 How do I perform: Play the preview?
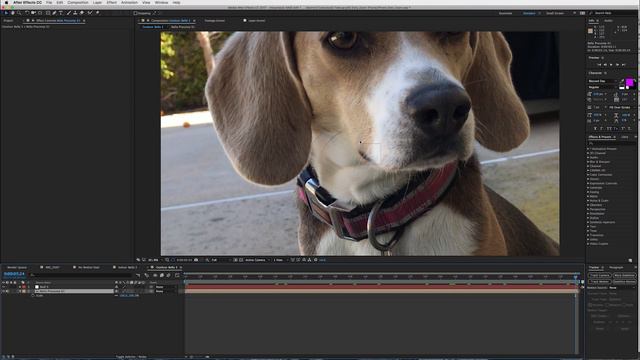tap(611, 64)
